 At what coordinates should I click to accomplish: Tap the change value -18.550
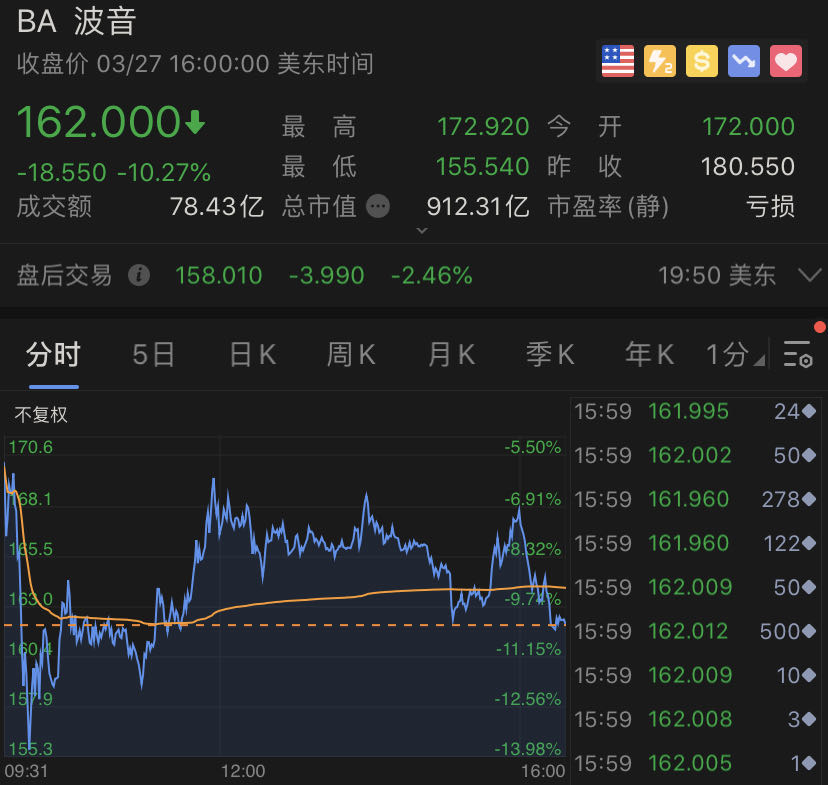click(61, 172)
